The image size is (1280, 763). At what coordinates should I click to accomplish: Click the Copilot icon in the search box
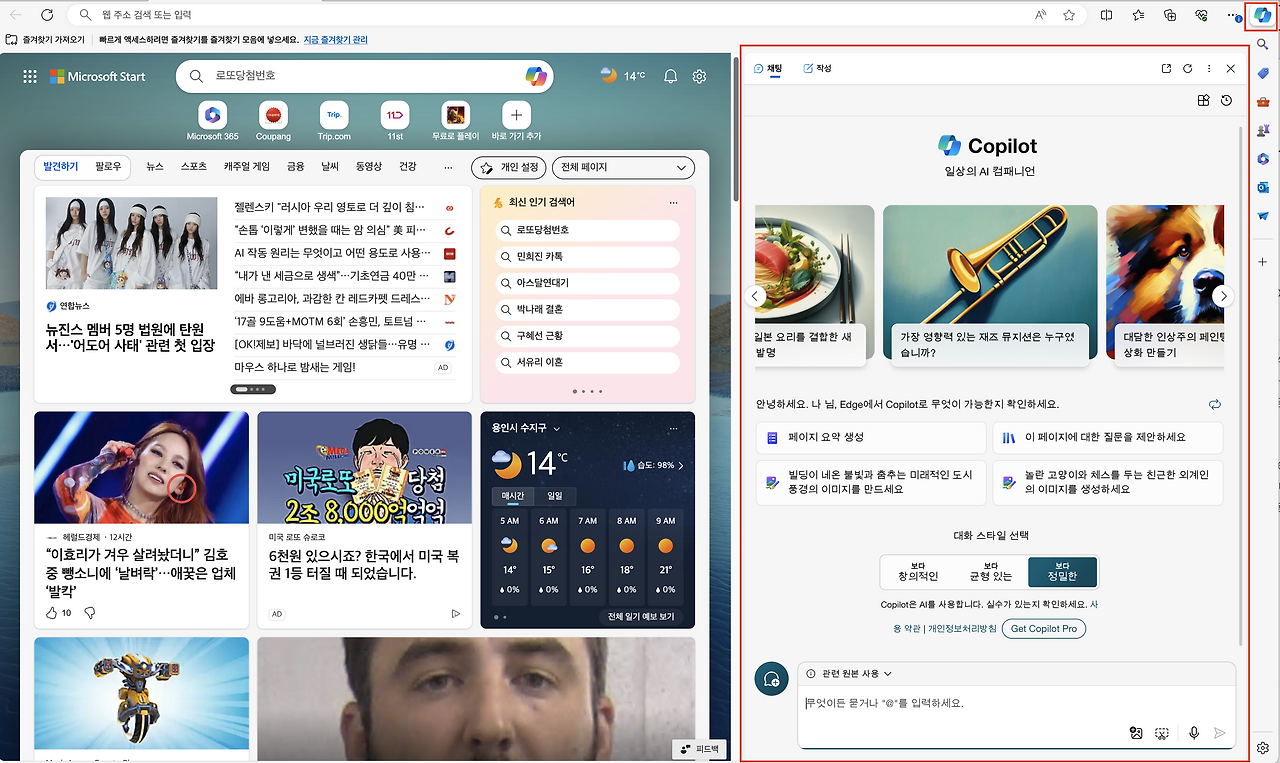click(536, 76)
